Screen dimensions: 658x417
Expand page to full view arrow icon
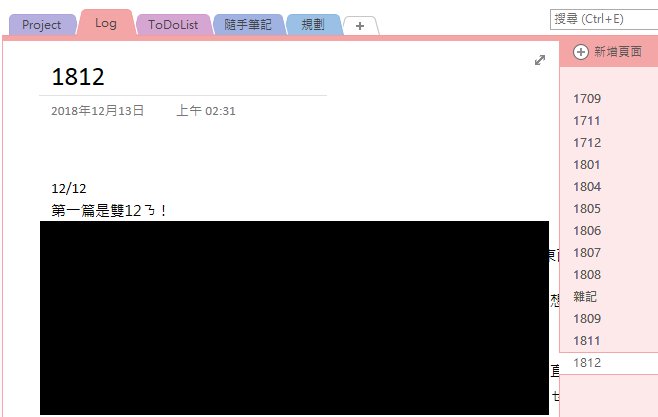[x=540, y=60]
